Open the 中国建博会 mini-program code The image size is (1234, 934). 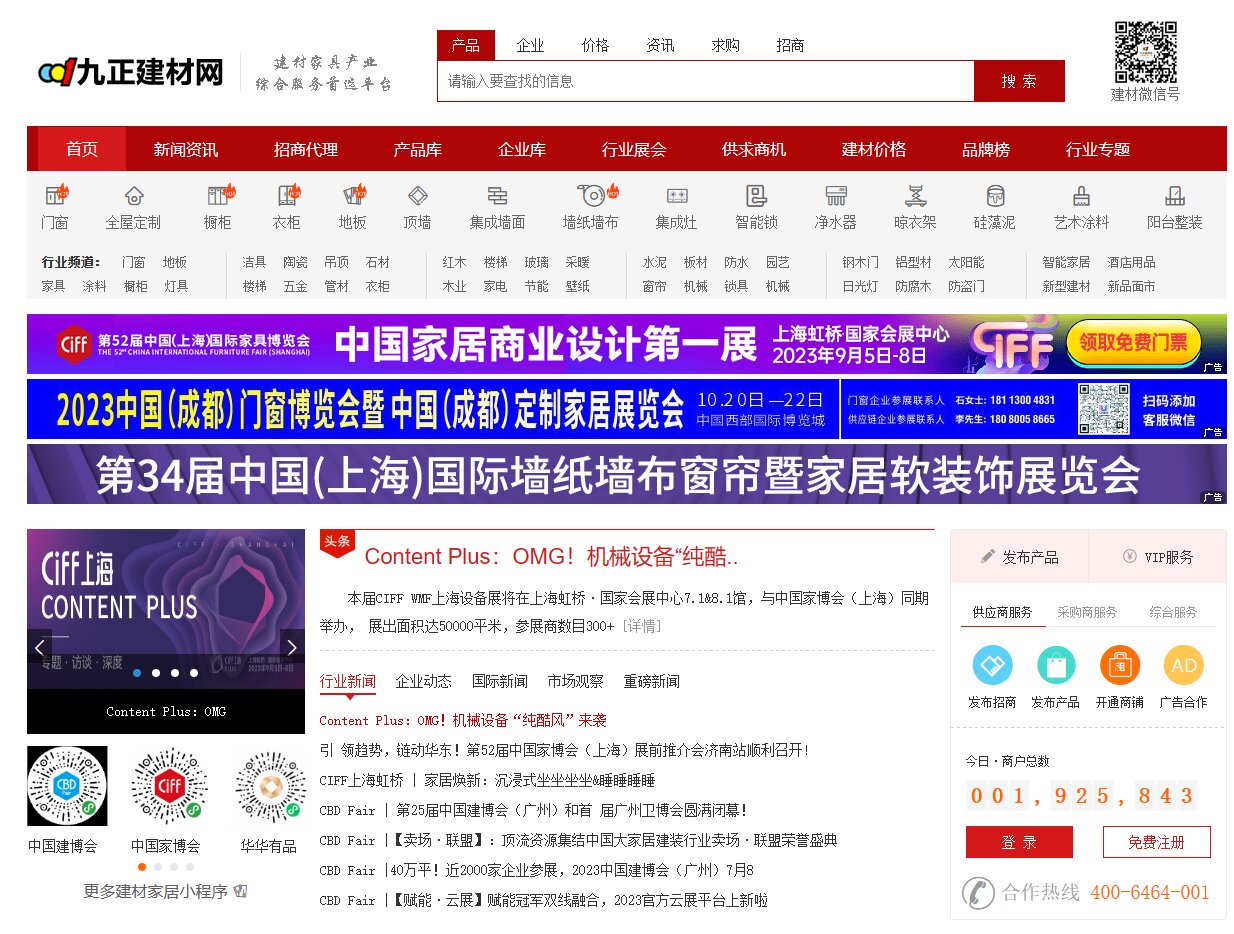(x=67, y=786)
